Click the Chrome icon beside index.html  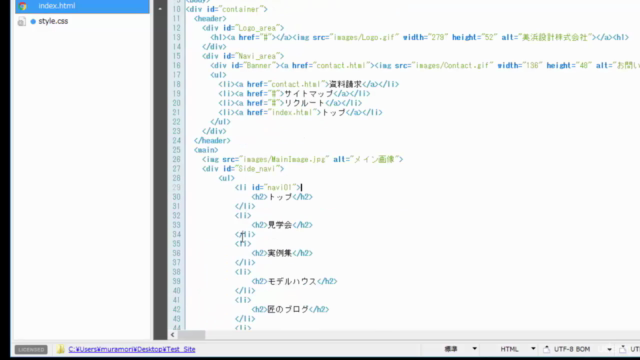click(22, 6)
